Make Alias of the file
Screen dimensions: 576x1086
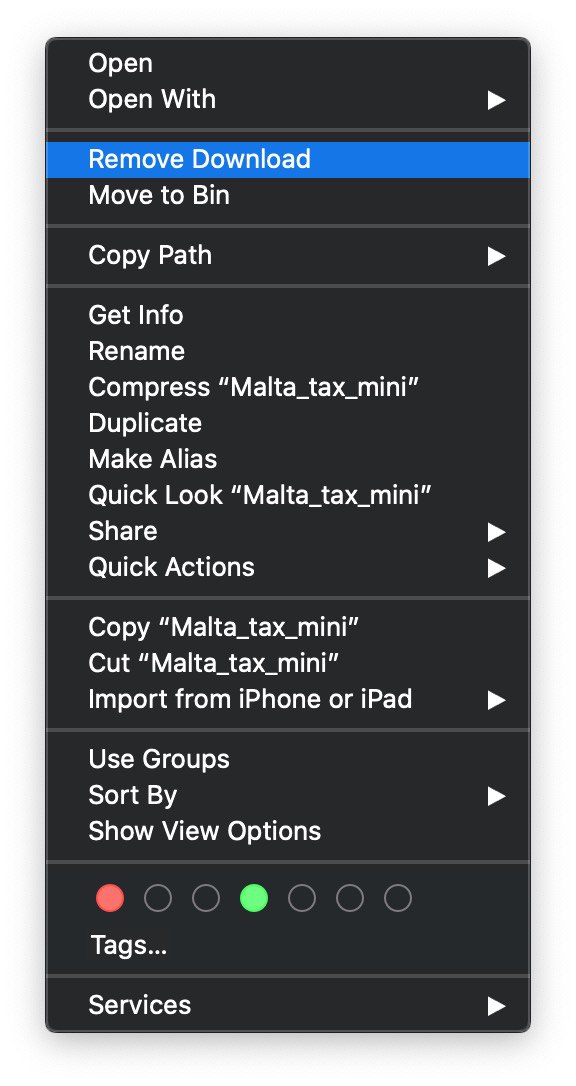tap(288, 460)
